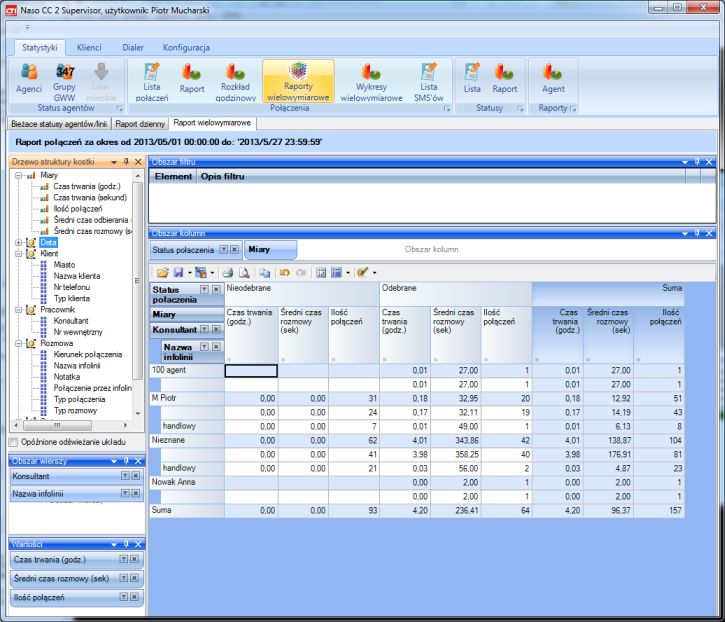
Task: Open the Agent reports icon
Action: [553, 79]
